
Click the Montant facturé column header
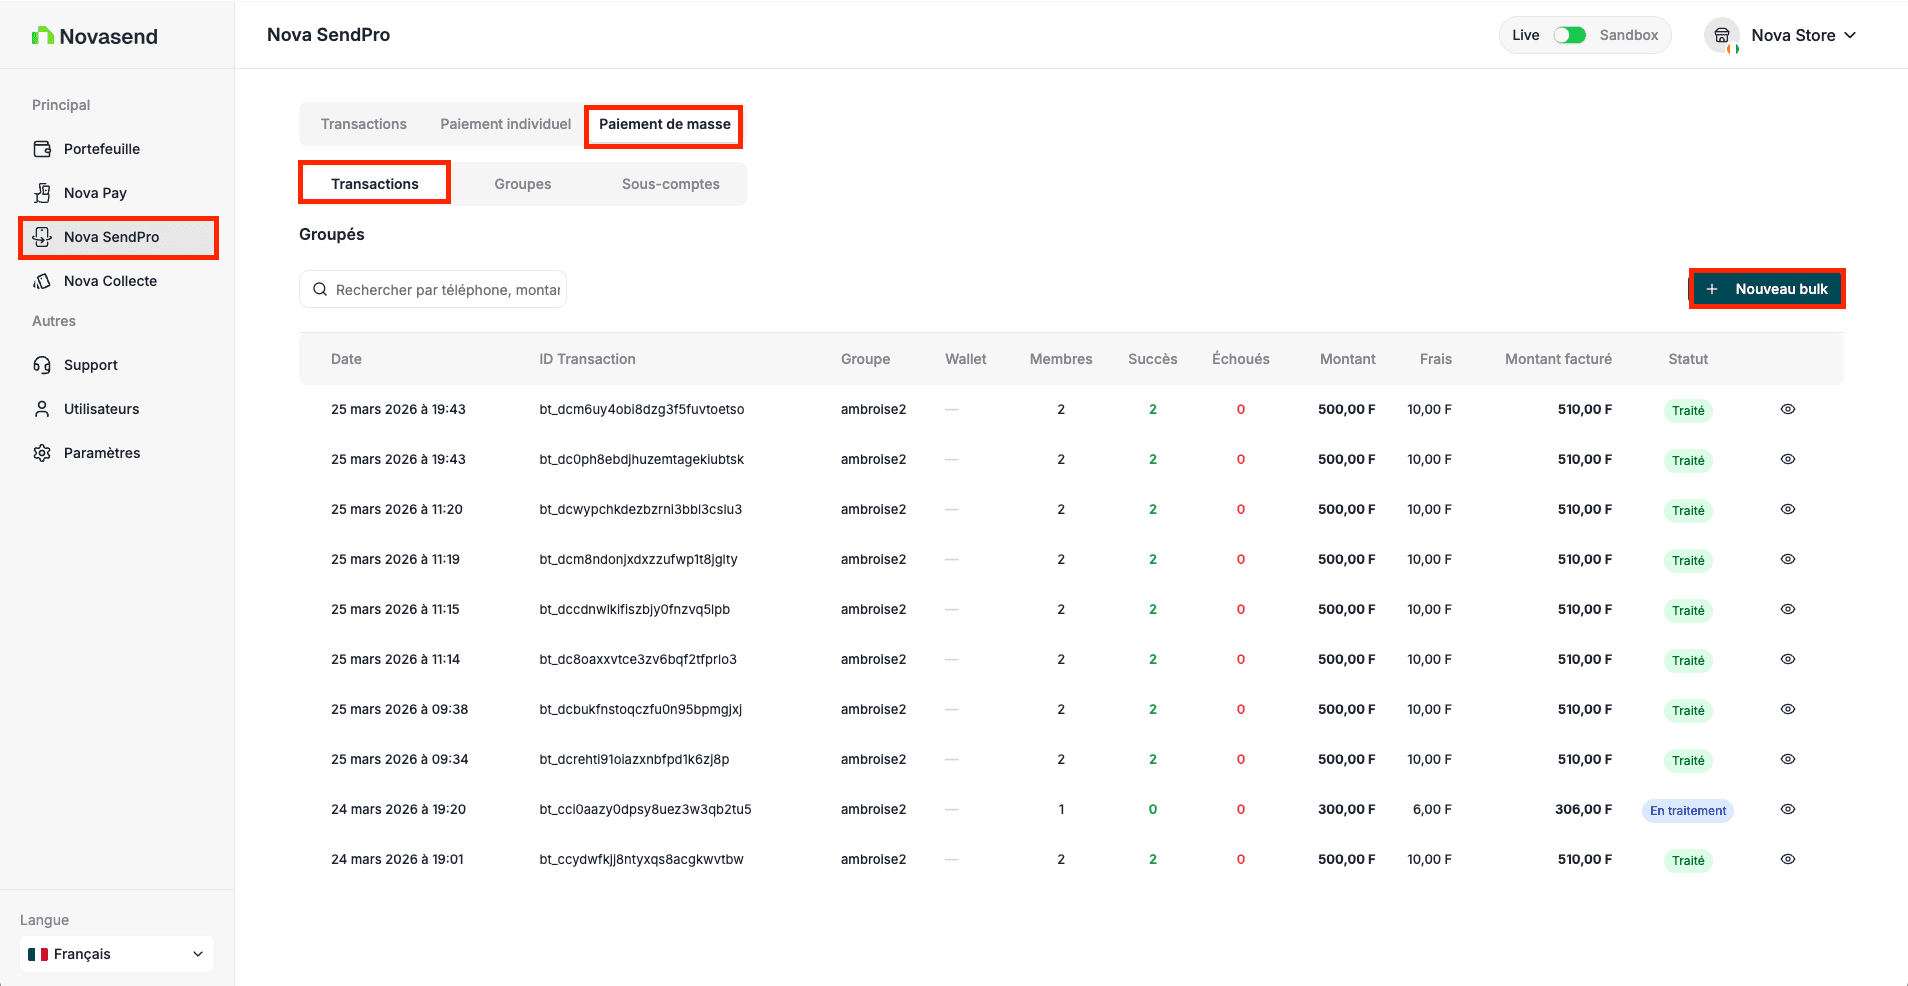click(x=1558, y=359)
